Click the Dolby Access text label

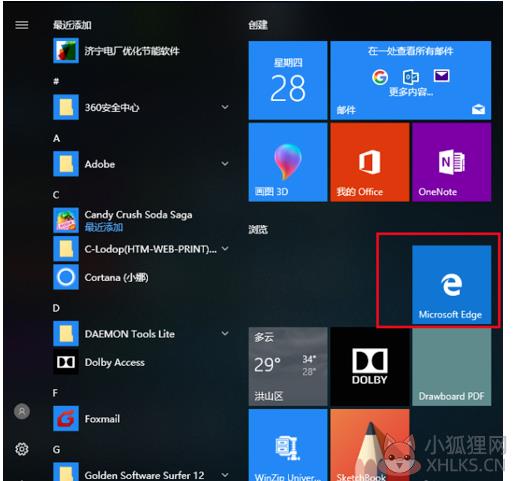pos(115,362)
